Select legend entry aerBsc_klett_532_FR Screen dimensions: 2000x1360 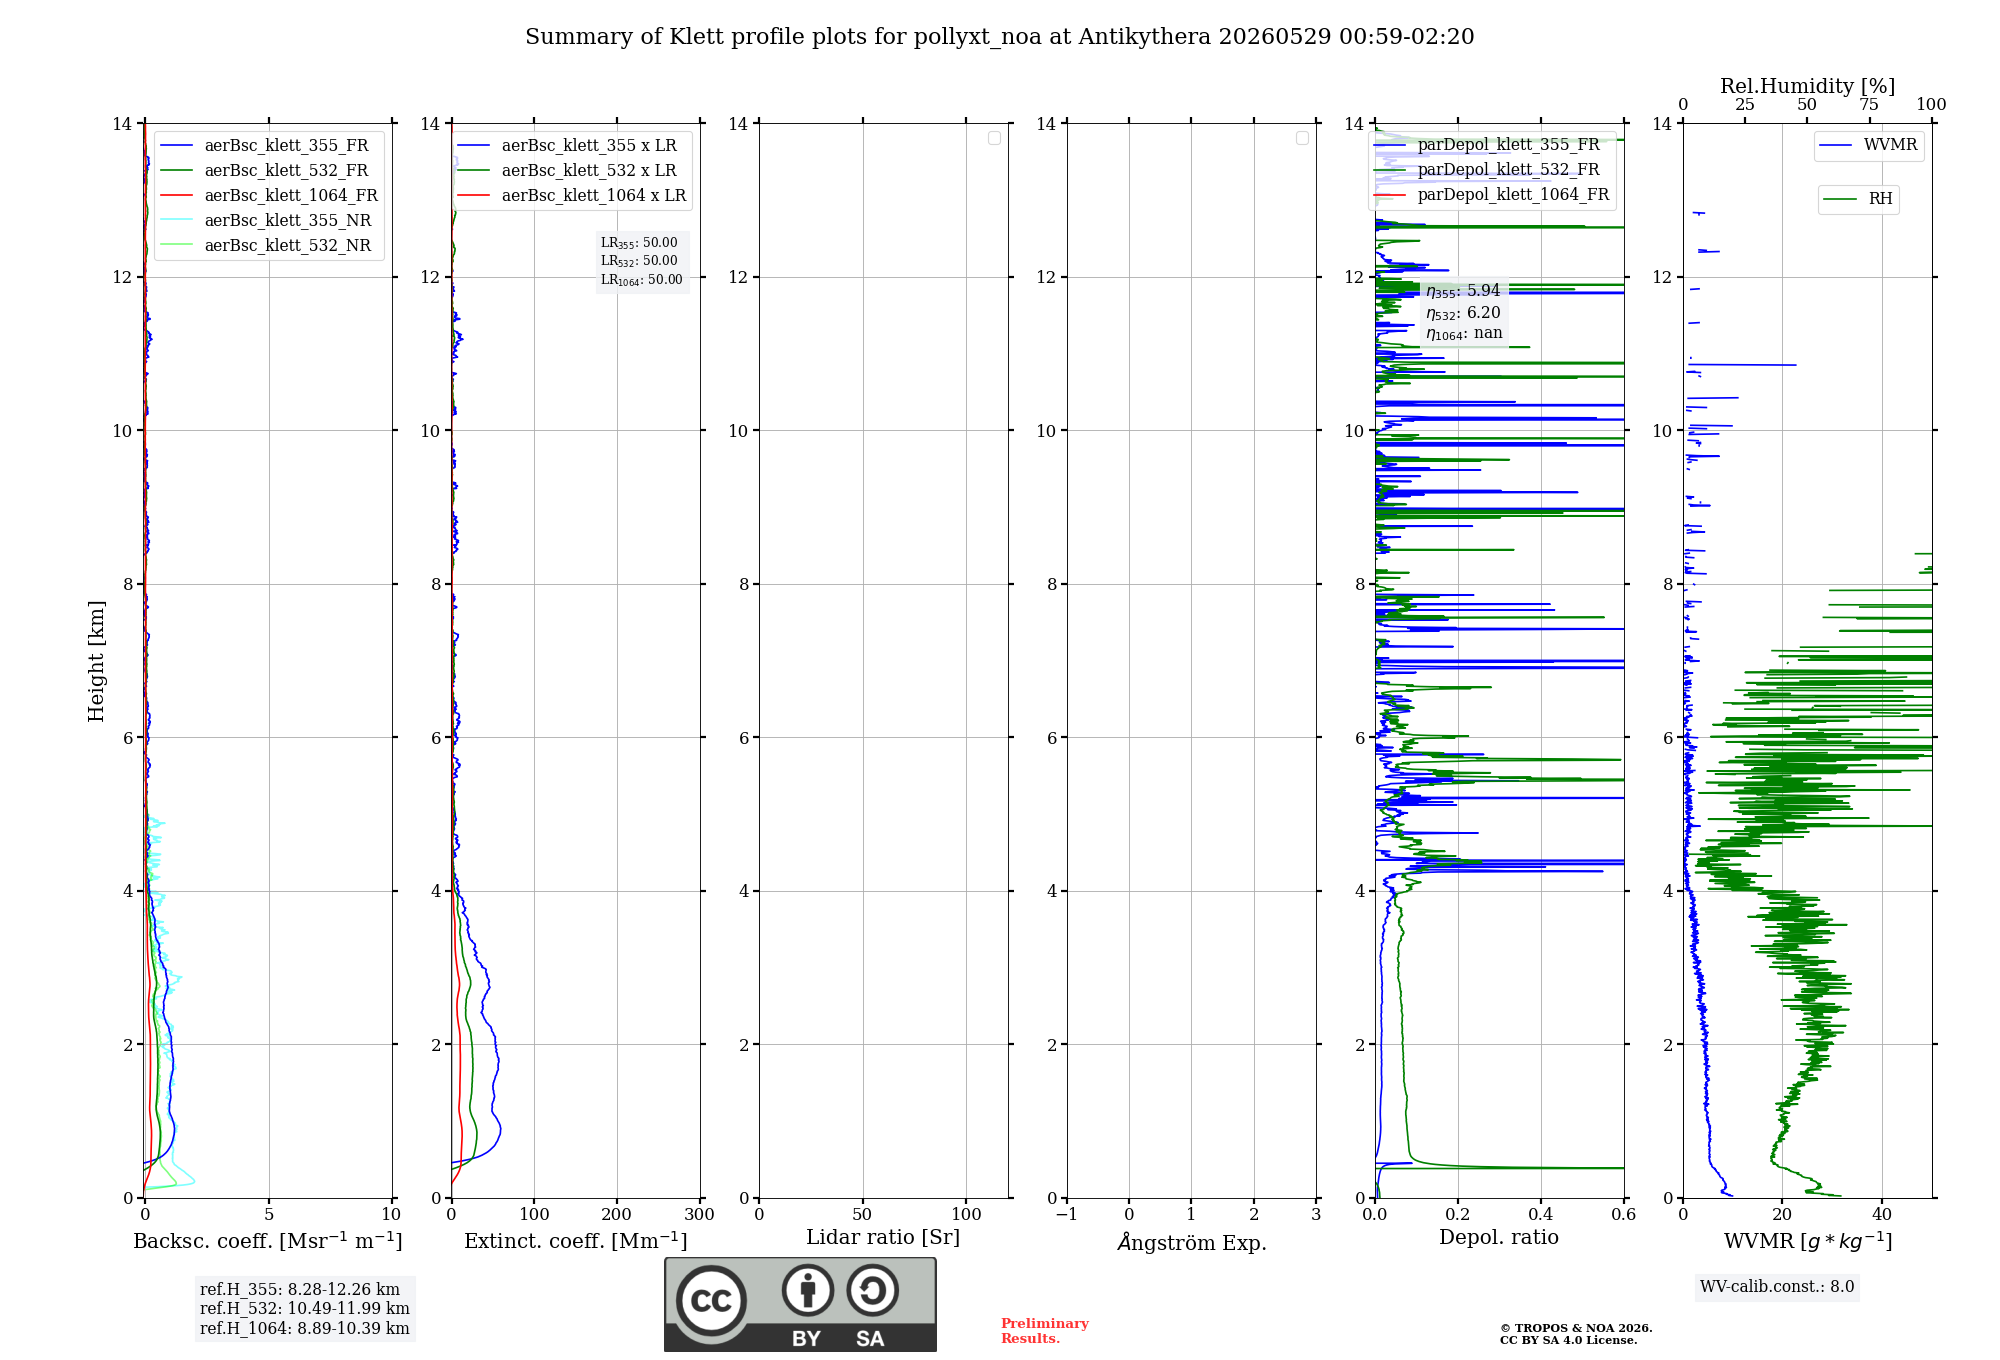point(286,170)
